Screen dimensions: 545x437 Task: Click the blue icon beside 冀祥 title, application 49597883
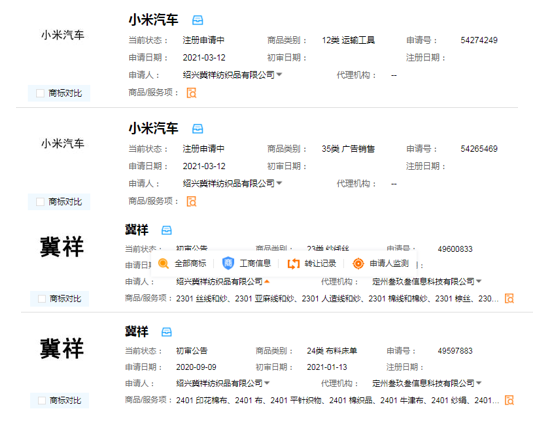coord(166,332)
